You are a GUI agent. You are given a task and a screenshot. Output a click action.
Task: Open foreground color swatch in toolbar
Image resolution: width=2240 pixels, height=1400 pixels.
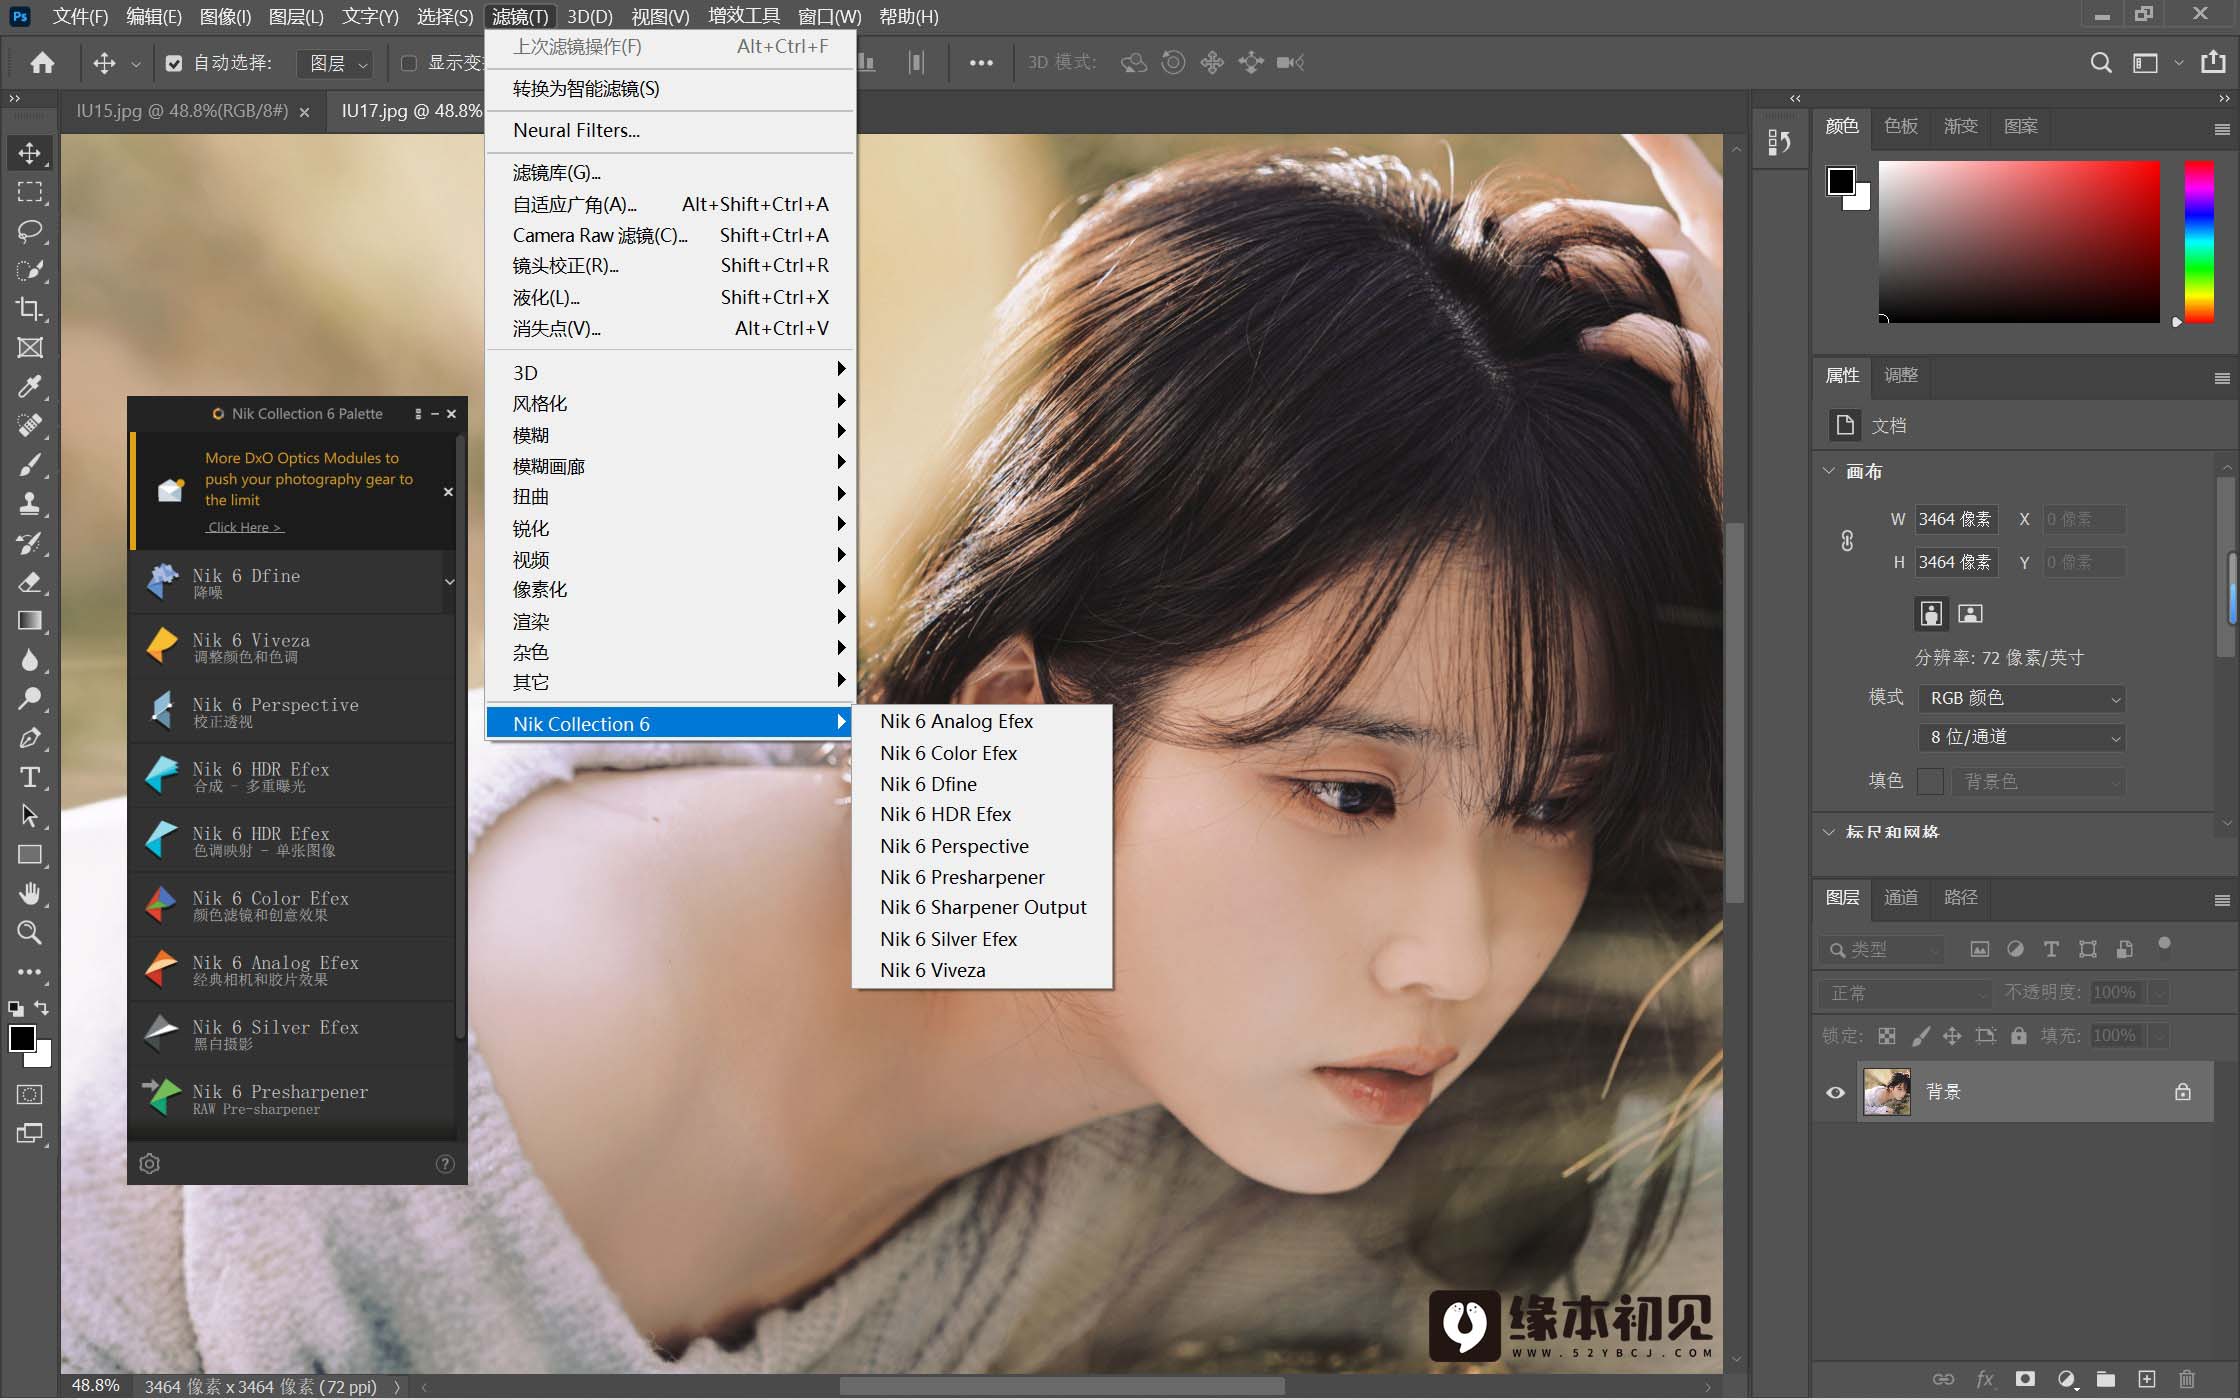22,1038
